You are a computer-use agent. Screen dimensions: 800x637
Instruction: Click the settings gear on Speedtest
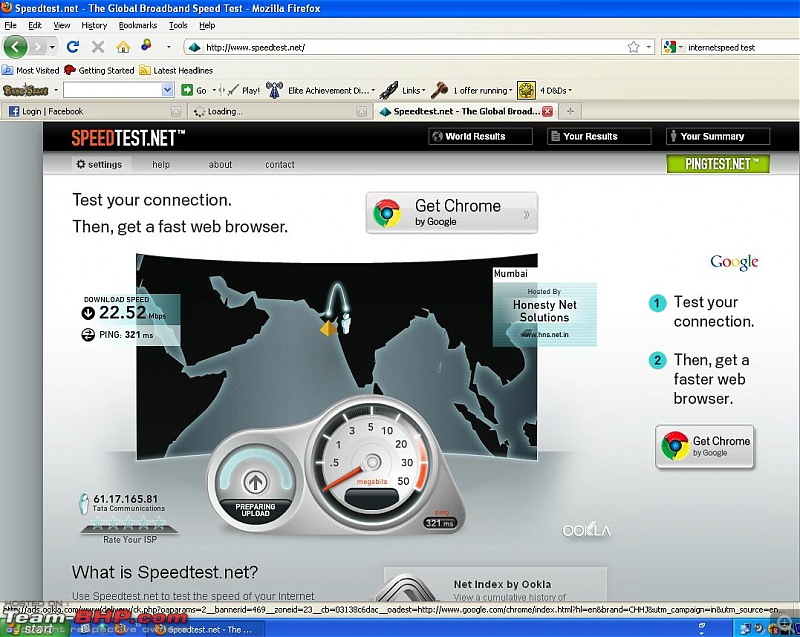click(x=81, y=164)
